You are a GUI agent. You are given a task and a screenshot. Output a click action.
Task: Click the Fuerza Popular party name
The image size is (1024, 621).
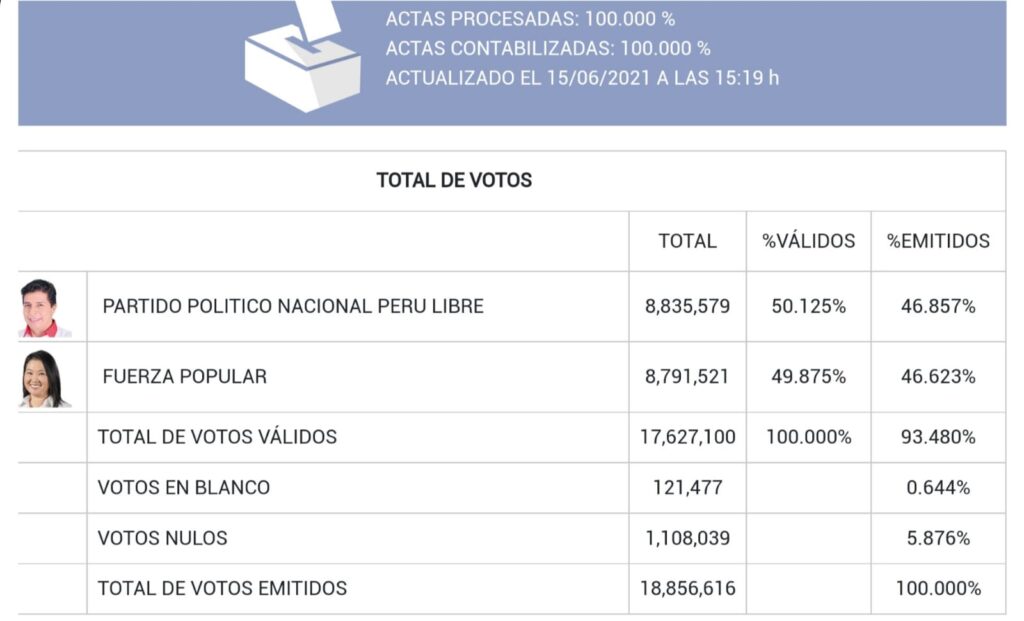185,377
